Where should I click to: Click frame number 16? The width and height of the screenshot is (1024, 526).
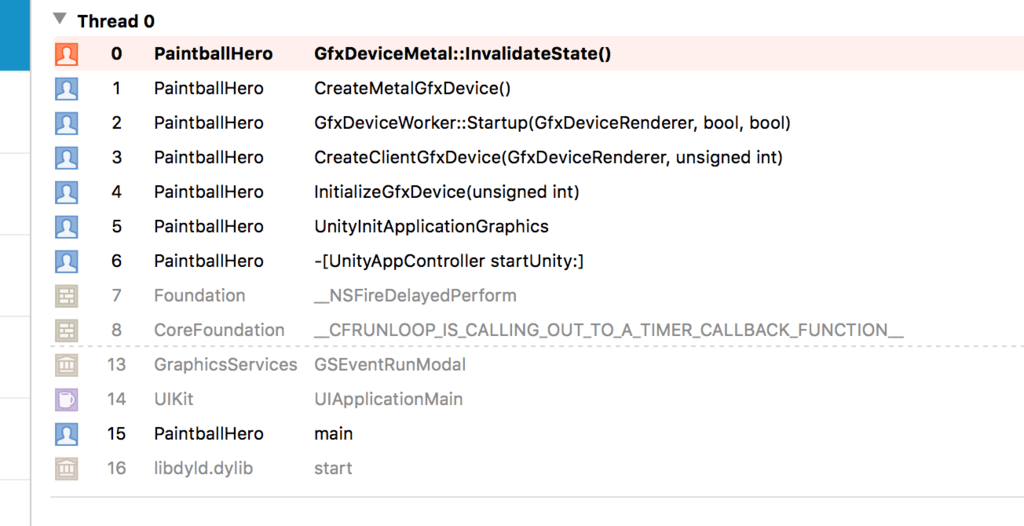coord(116,468)
